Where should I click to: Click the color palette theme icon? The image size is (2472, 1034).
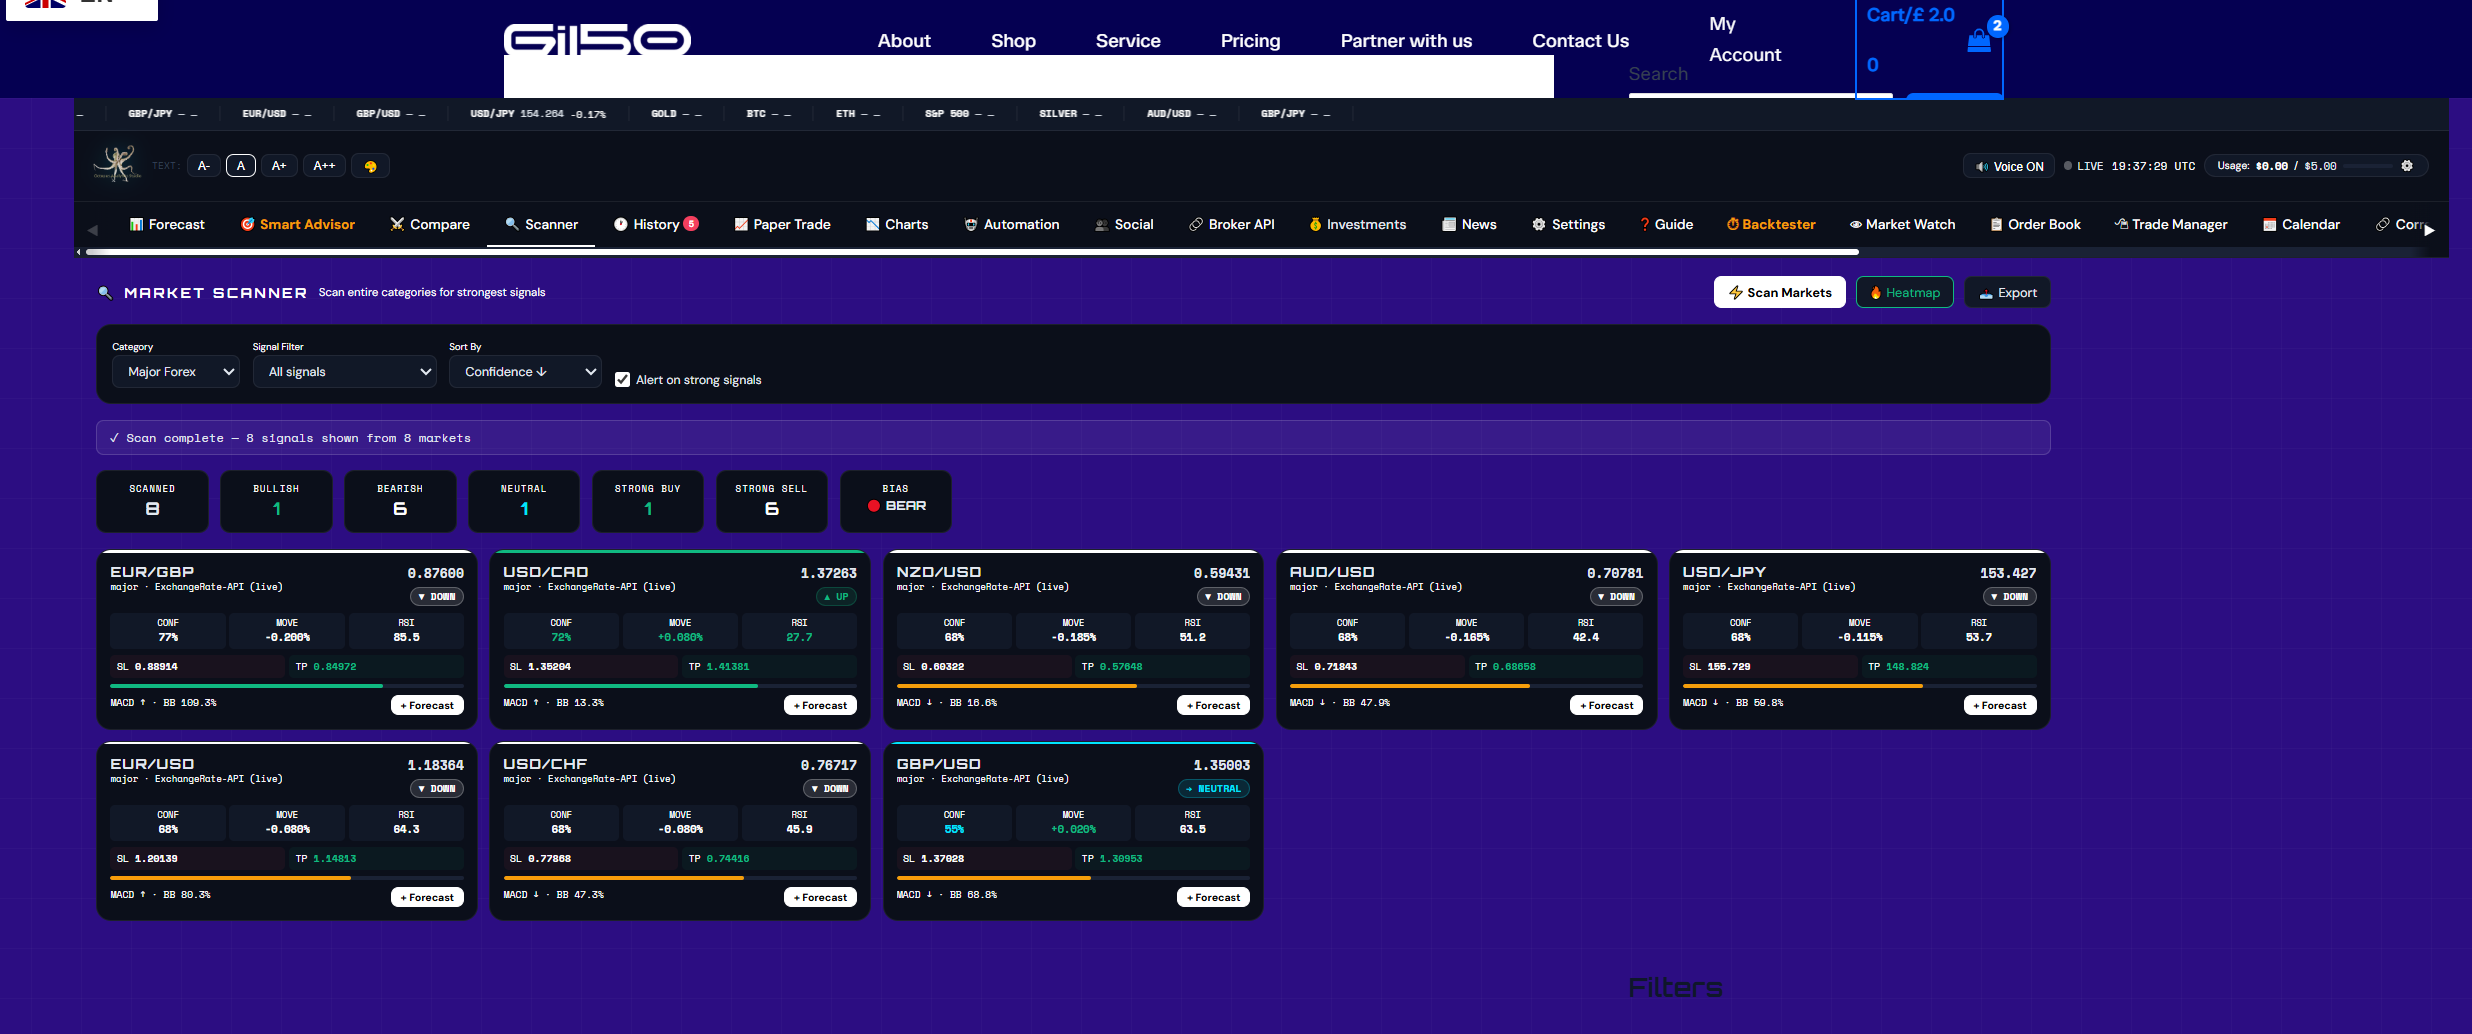[370, 166]
